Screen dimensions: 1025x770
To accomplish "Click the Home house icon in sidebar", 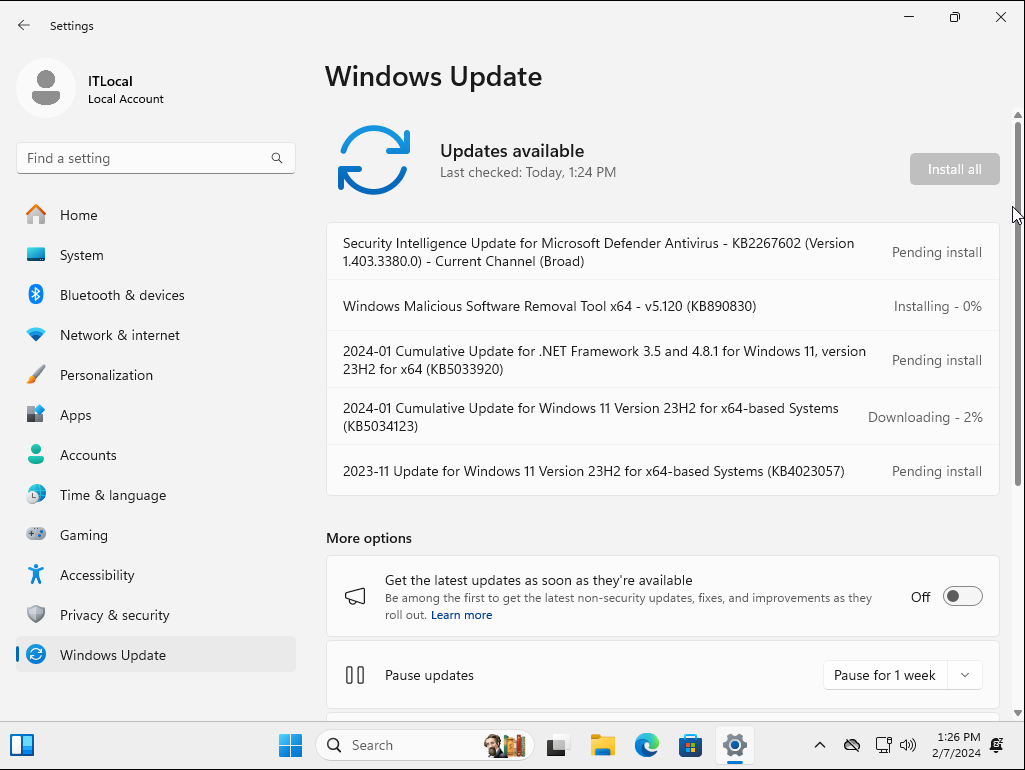I will point(36,214).
